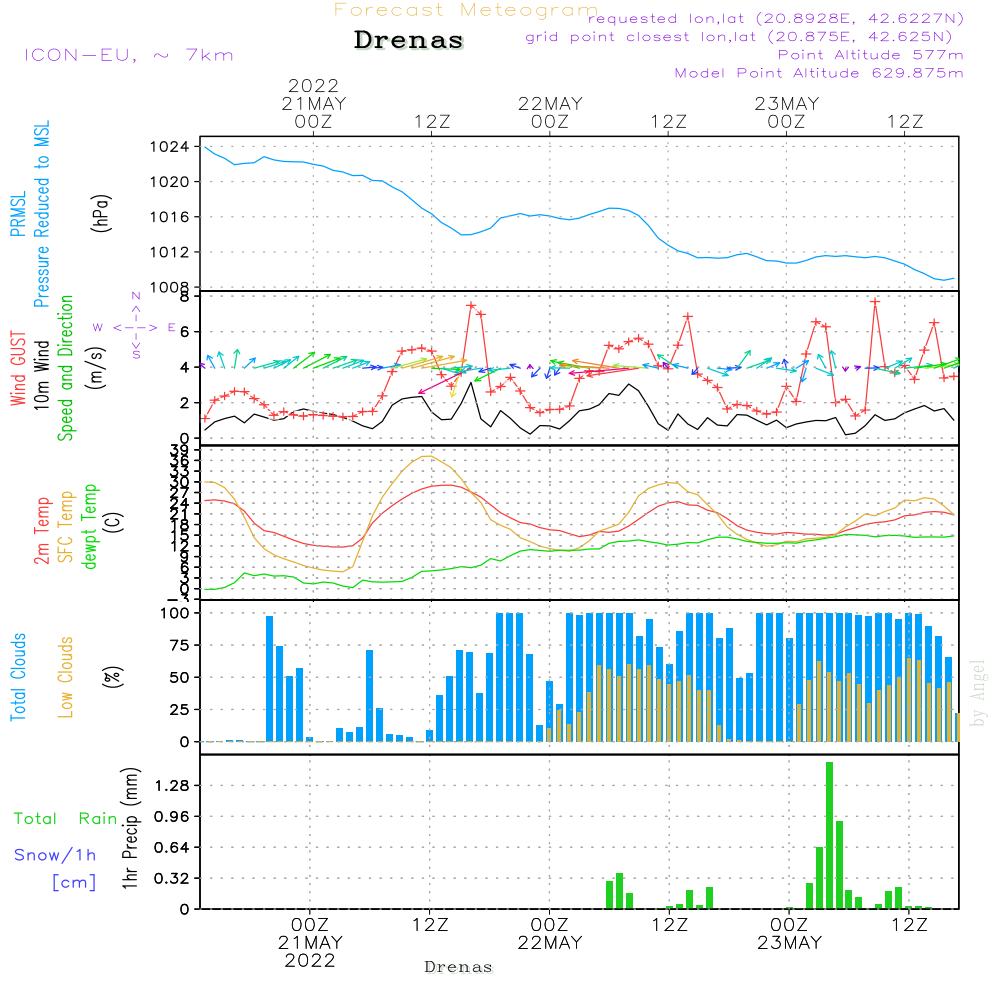Select the "Total Clouds" blue label
This screenshot has width=1000, height=1000.
18,677
